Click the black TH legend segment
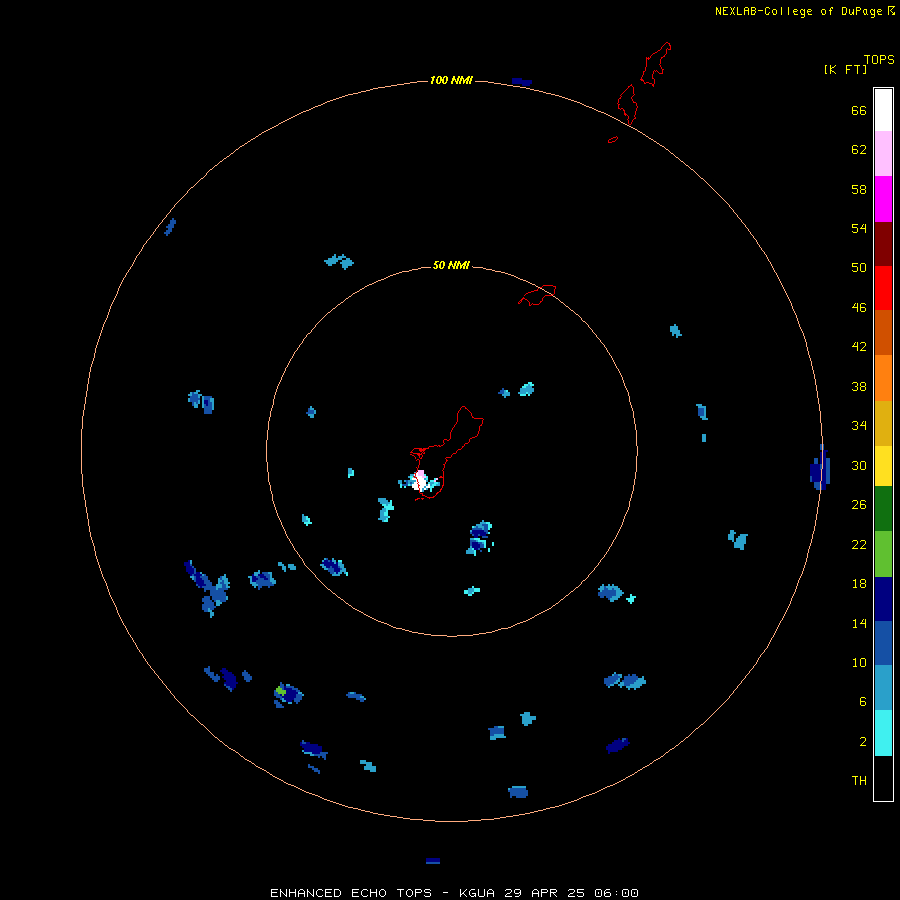 (883, 778)
